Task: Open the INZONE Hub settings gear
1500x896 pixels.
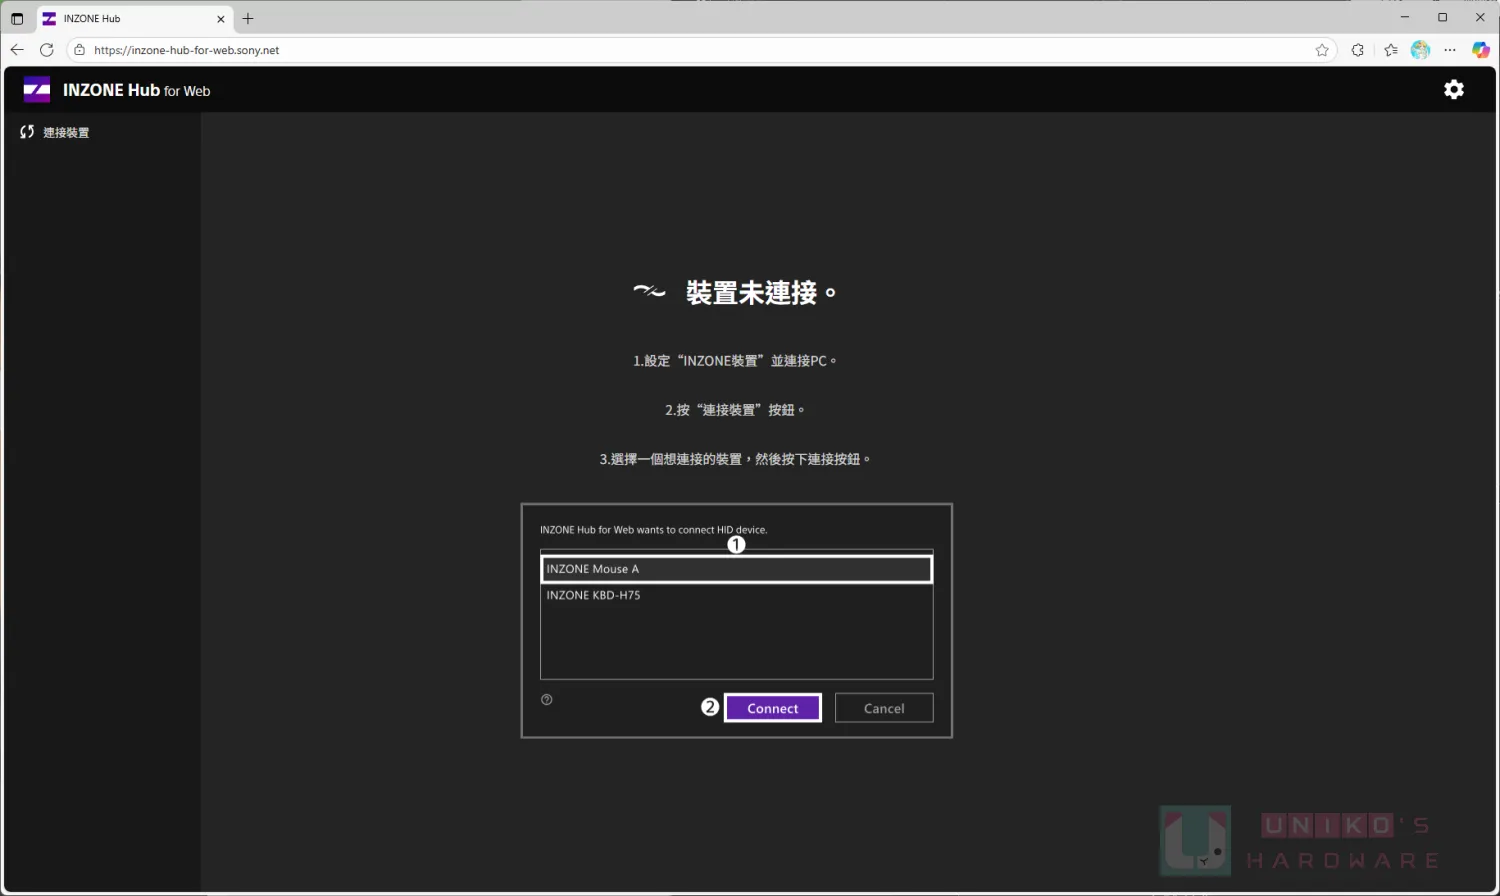Action: point(1453,90)
